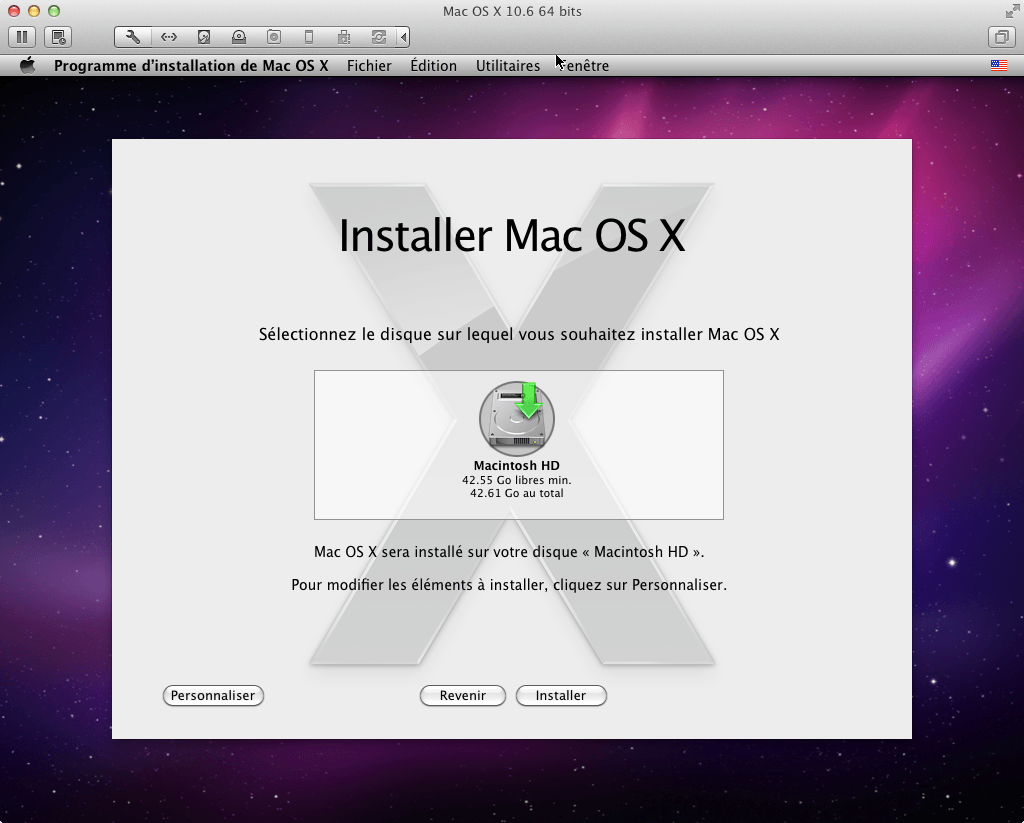Click the network adapter icon
Viewport: 1024px width, 823px height.
[168, 37]
